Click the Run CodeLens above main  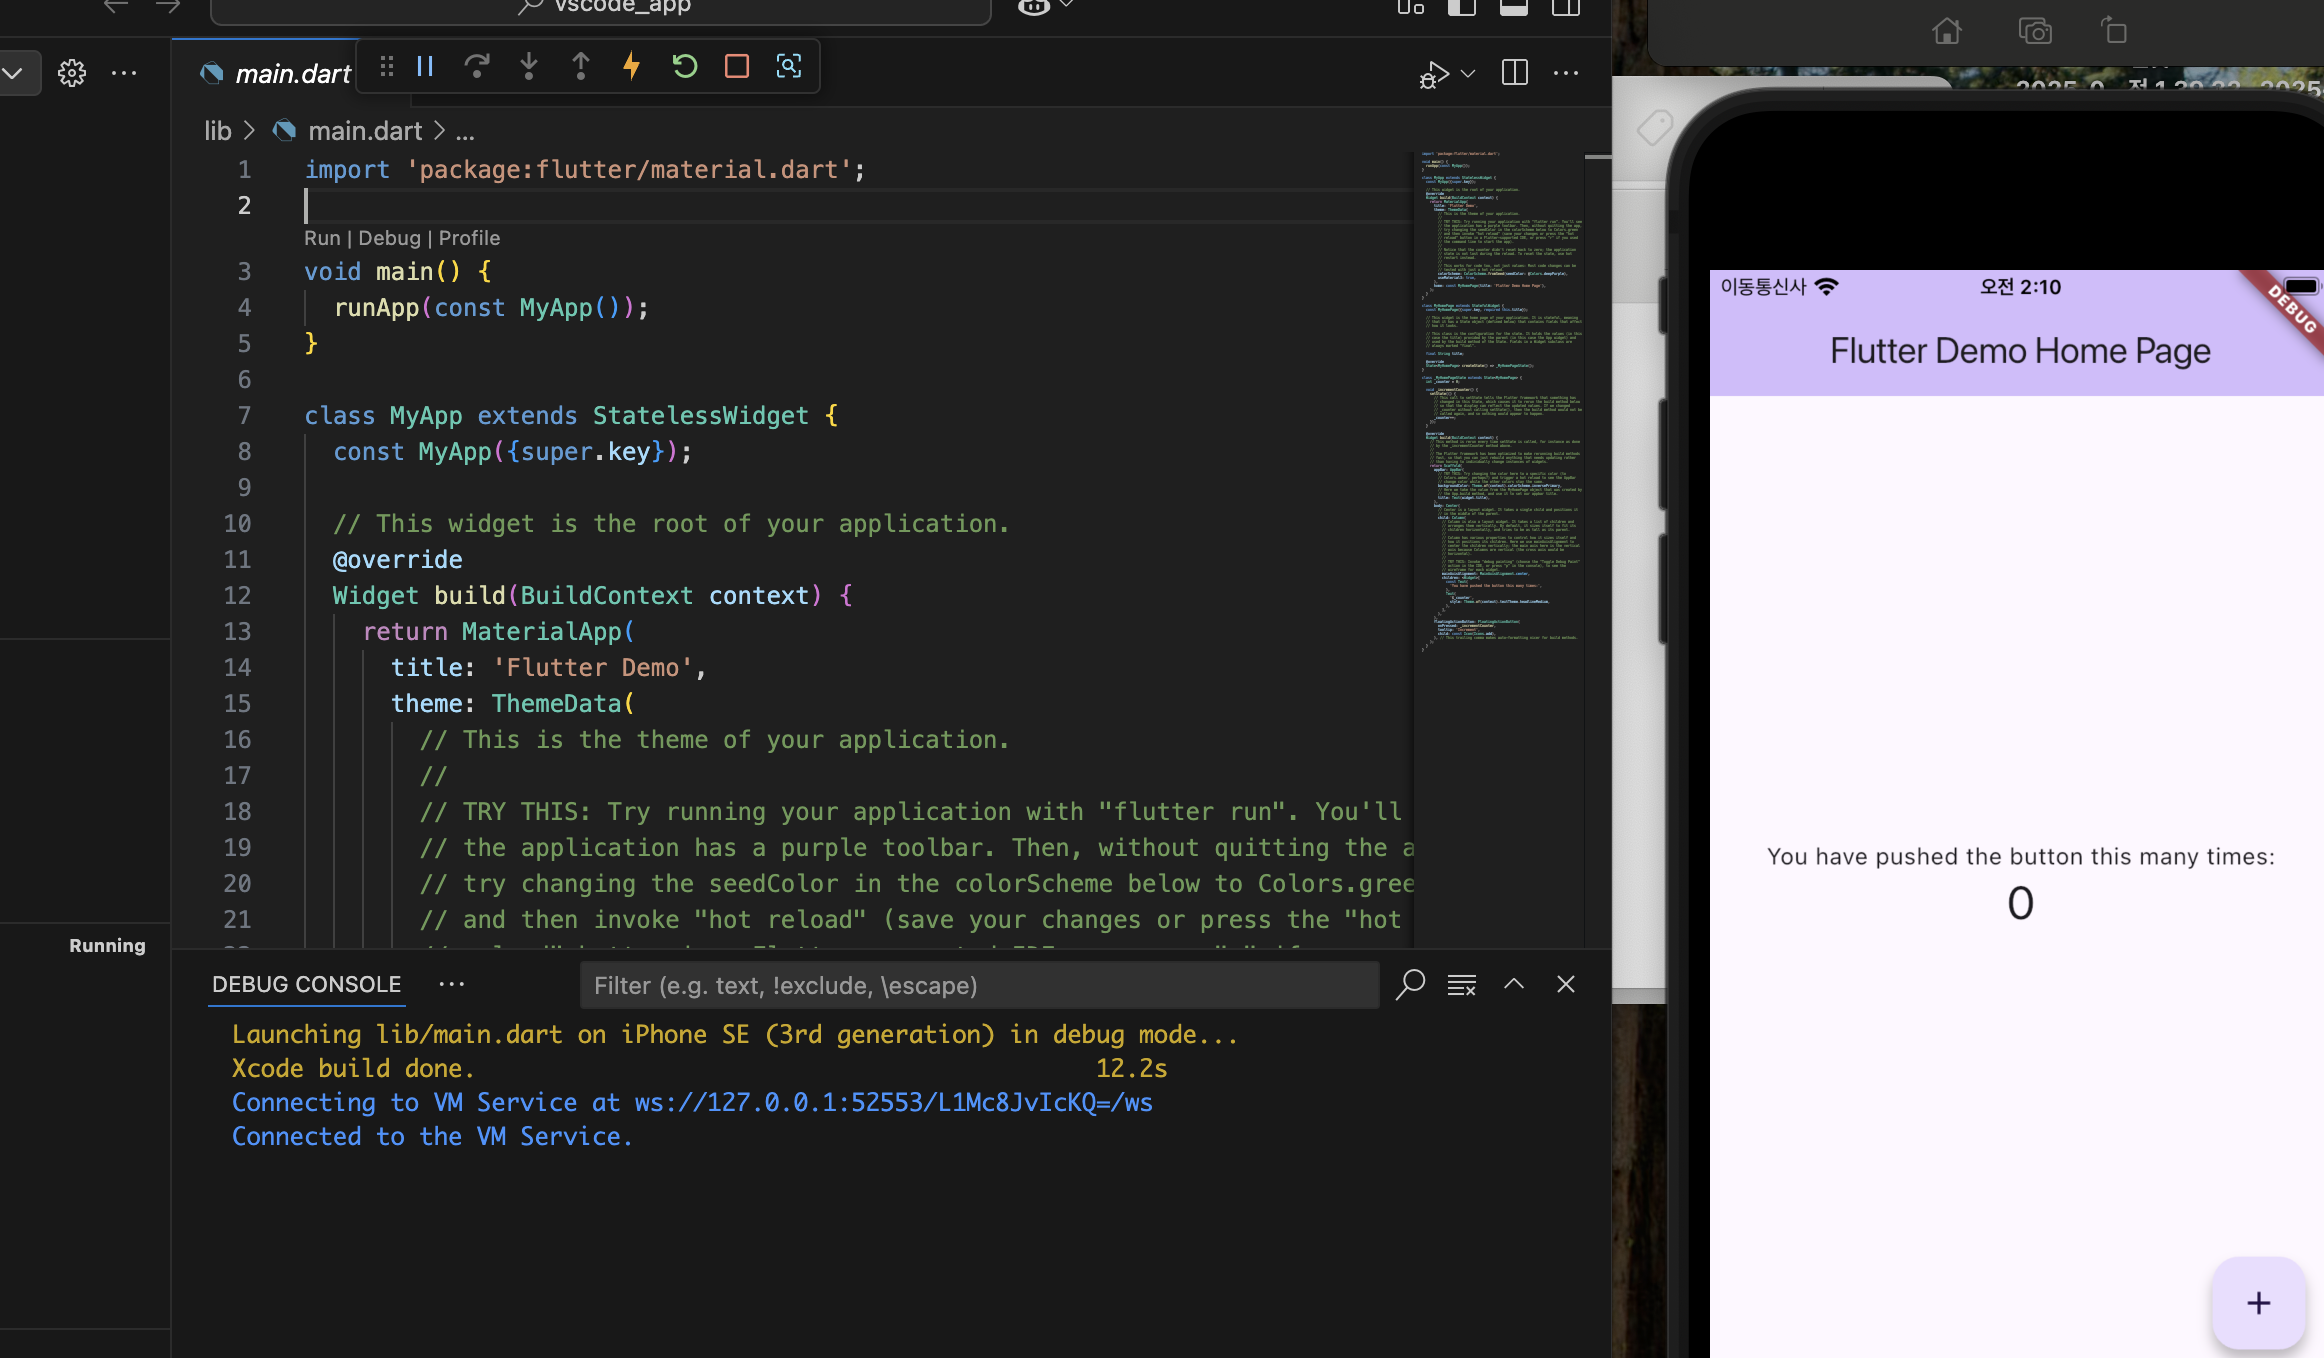tap(322, 238)
